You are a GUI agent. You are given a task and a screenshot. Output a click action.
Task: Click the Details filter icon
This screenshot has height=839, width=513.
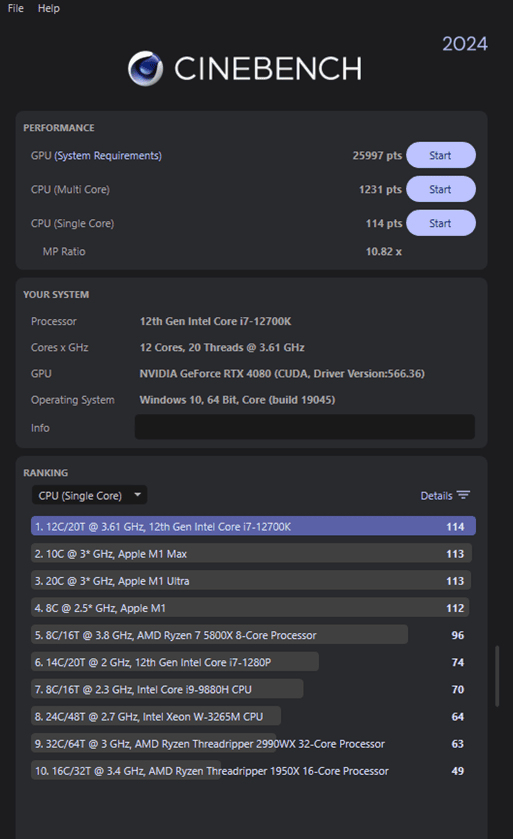463,495
